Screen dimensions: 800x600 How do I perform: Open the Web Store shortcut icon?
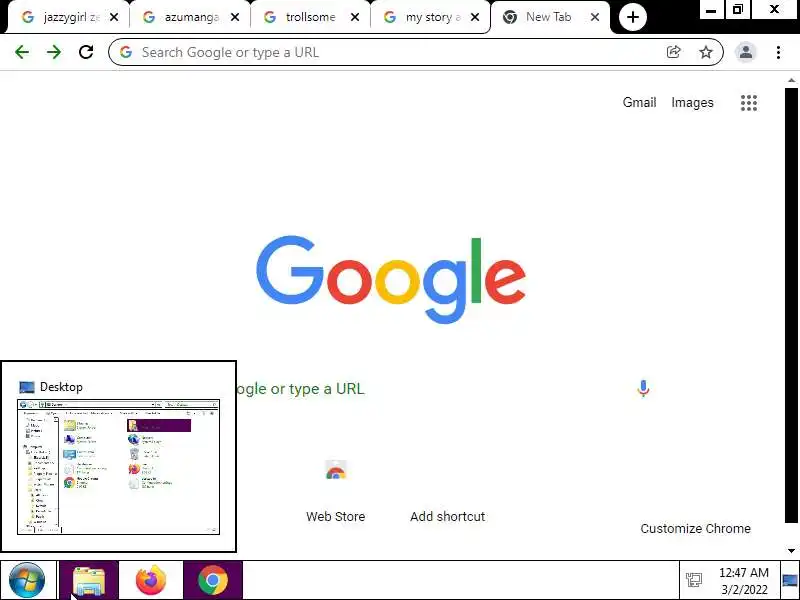tap(336, 471)
